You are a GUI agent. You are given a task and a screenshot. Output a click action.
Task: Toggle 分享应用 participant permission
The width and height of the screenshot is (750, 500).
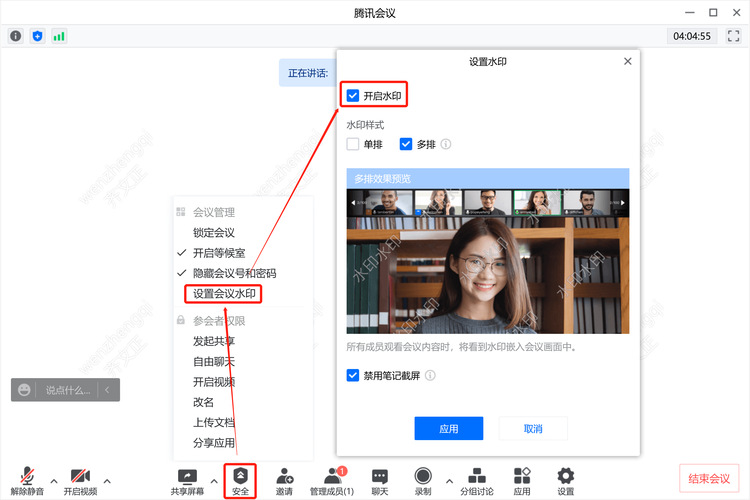coord(214,443)
